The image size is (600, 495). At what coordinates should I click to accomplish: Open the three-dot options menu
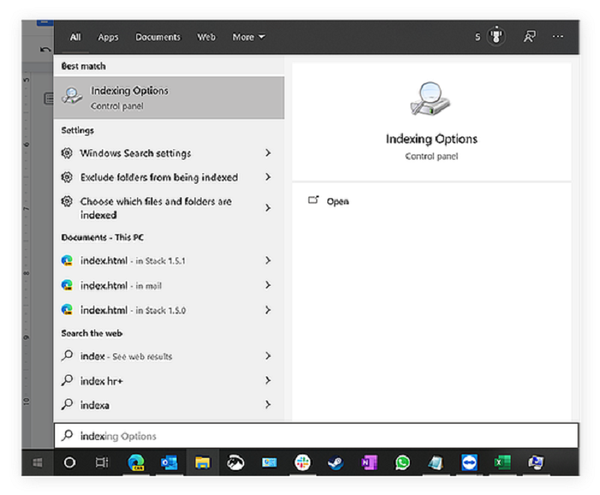[558, 37]
